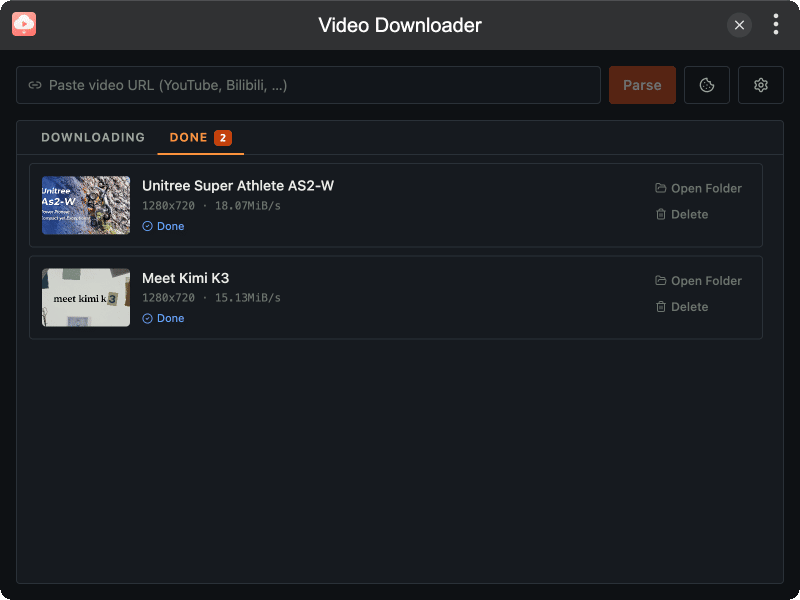Focus the Paste video URL input field
The height and width of the screenshot is (600, 800).
(x=308, y=85)
